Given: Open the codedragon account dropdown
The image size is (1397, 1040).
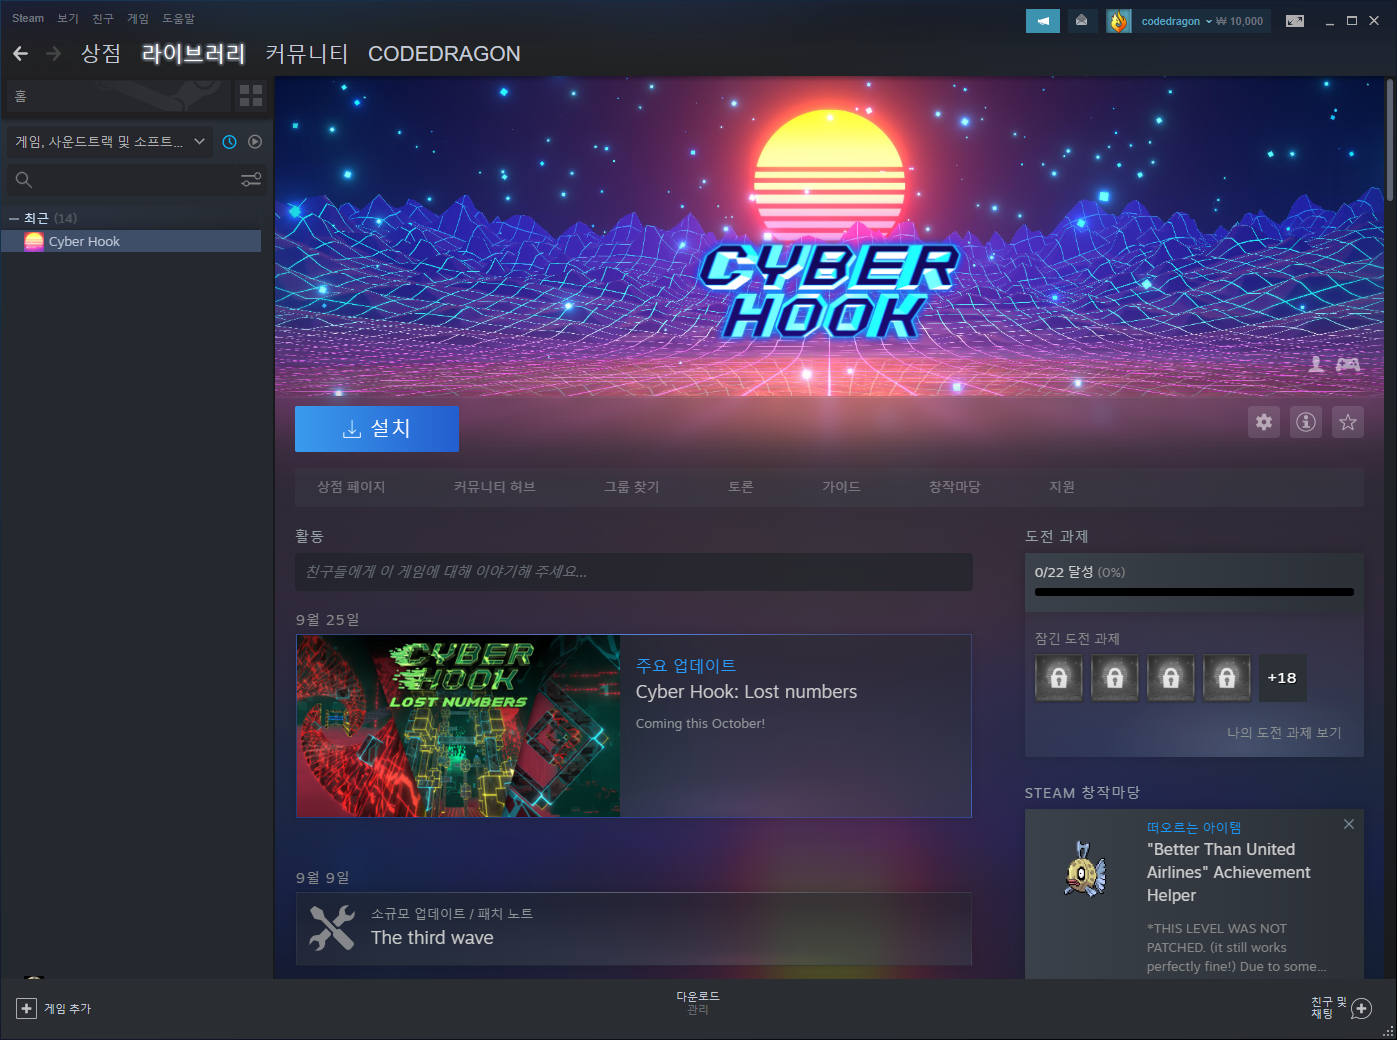Looking at the screenshot, I should click(1176, 21).
